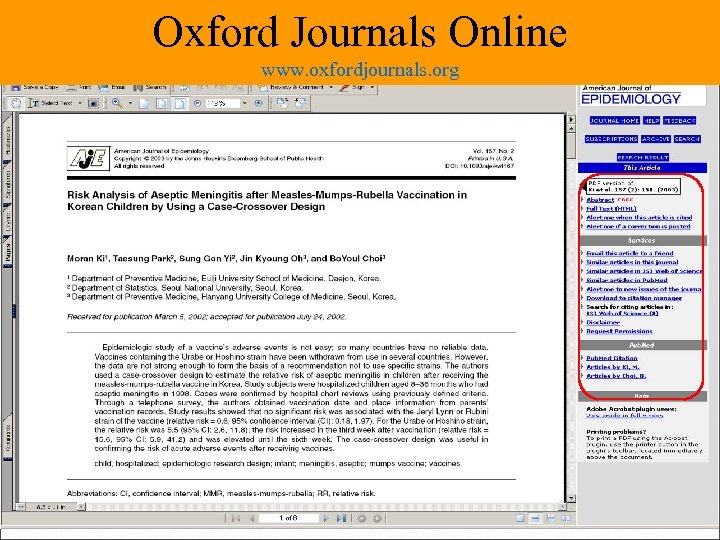Click Save a Copy in Acrobat toolbar
The image size is (720, 540).
tap(35, 87)
